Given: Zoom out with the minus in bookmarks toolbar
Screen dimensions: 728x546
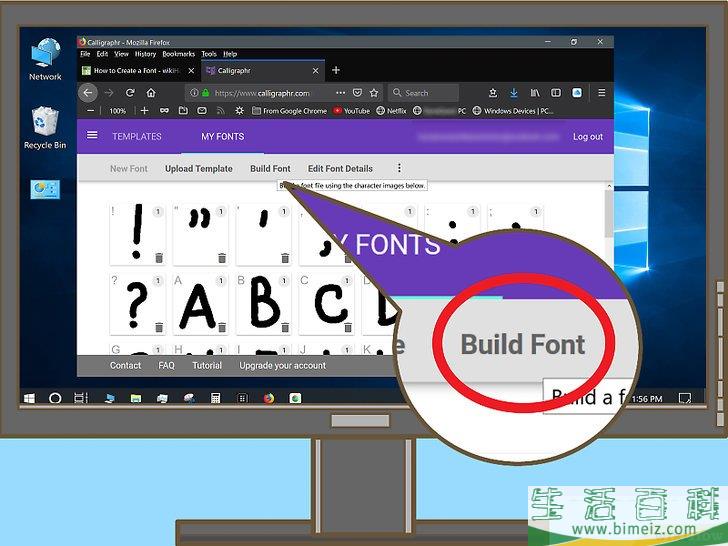Looking at the screenshot, I should (91, 110).
